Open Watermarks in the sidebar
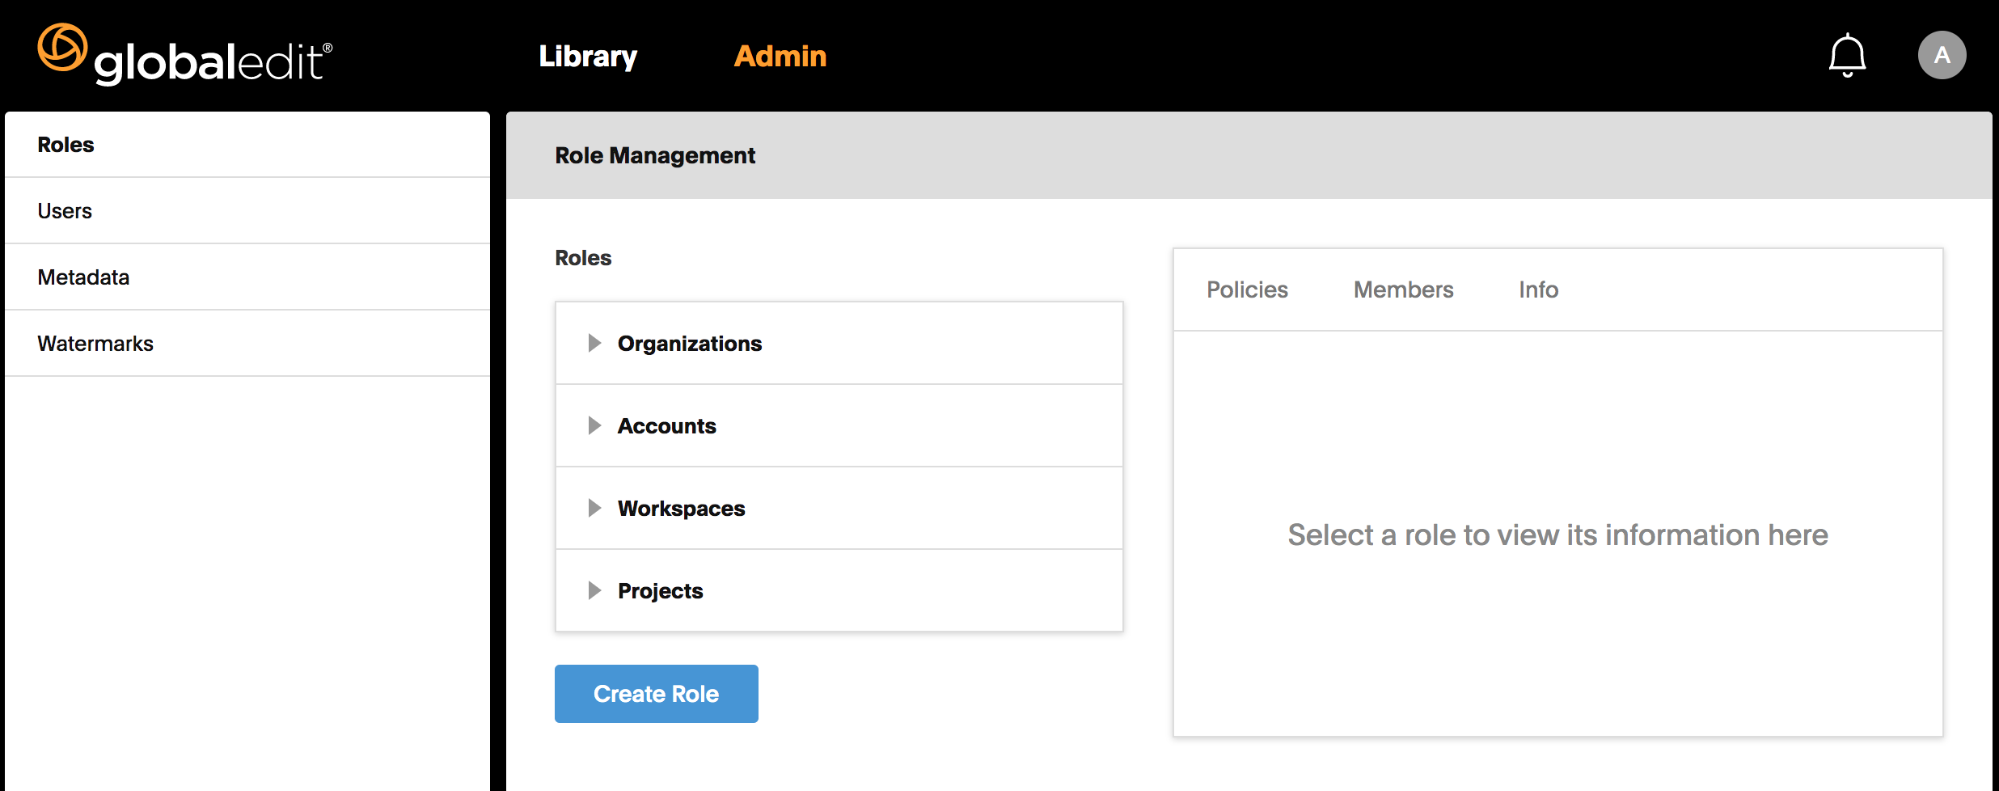This screenshot has height=791, width=1999. coord(247,343)
